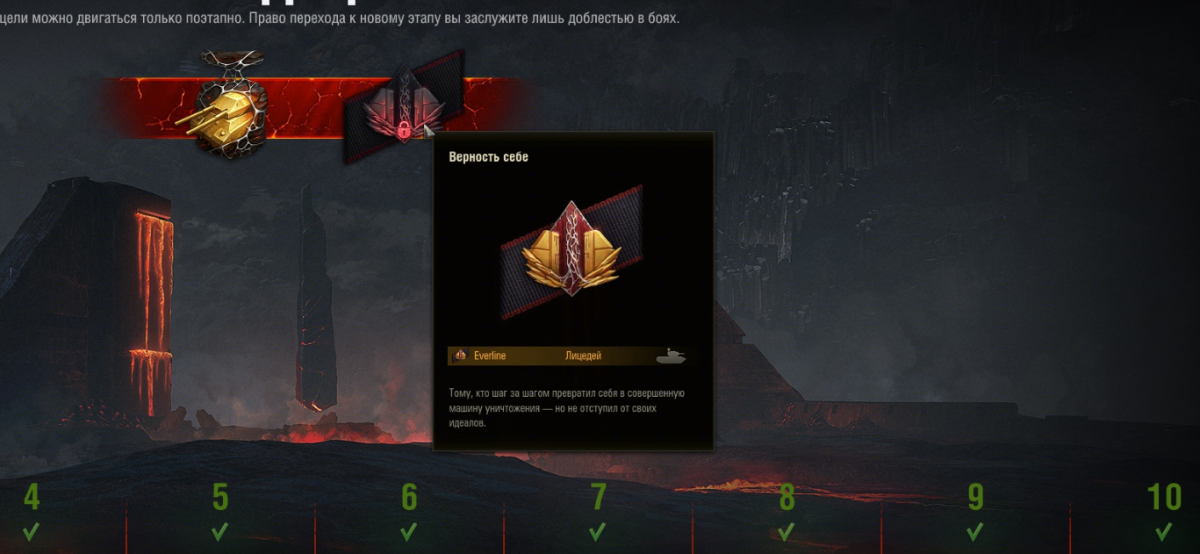Select stage 10 on the progress track
1200x554 pixels.
(1165, 497)
